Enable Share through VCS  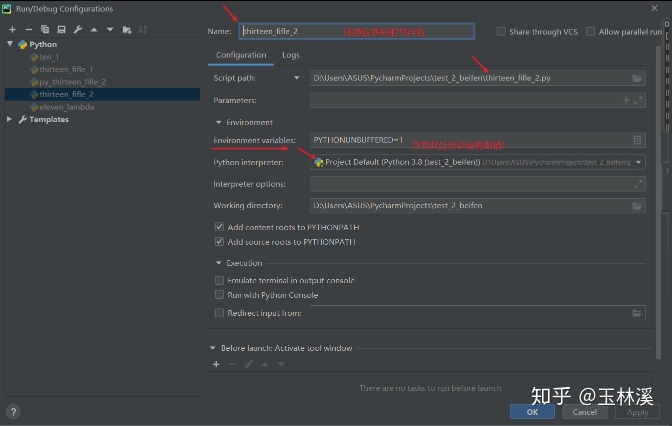tap(501, 32)
